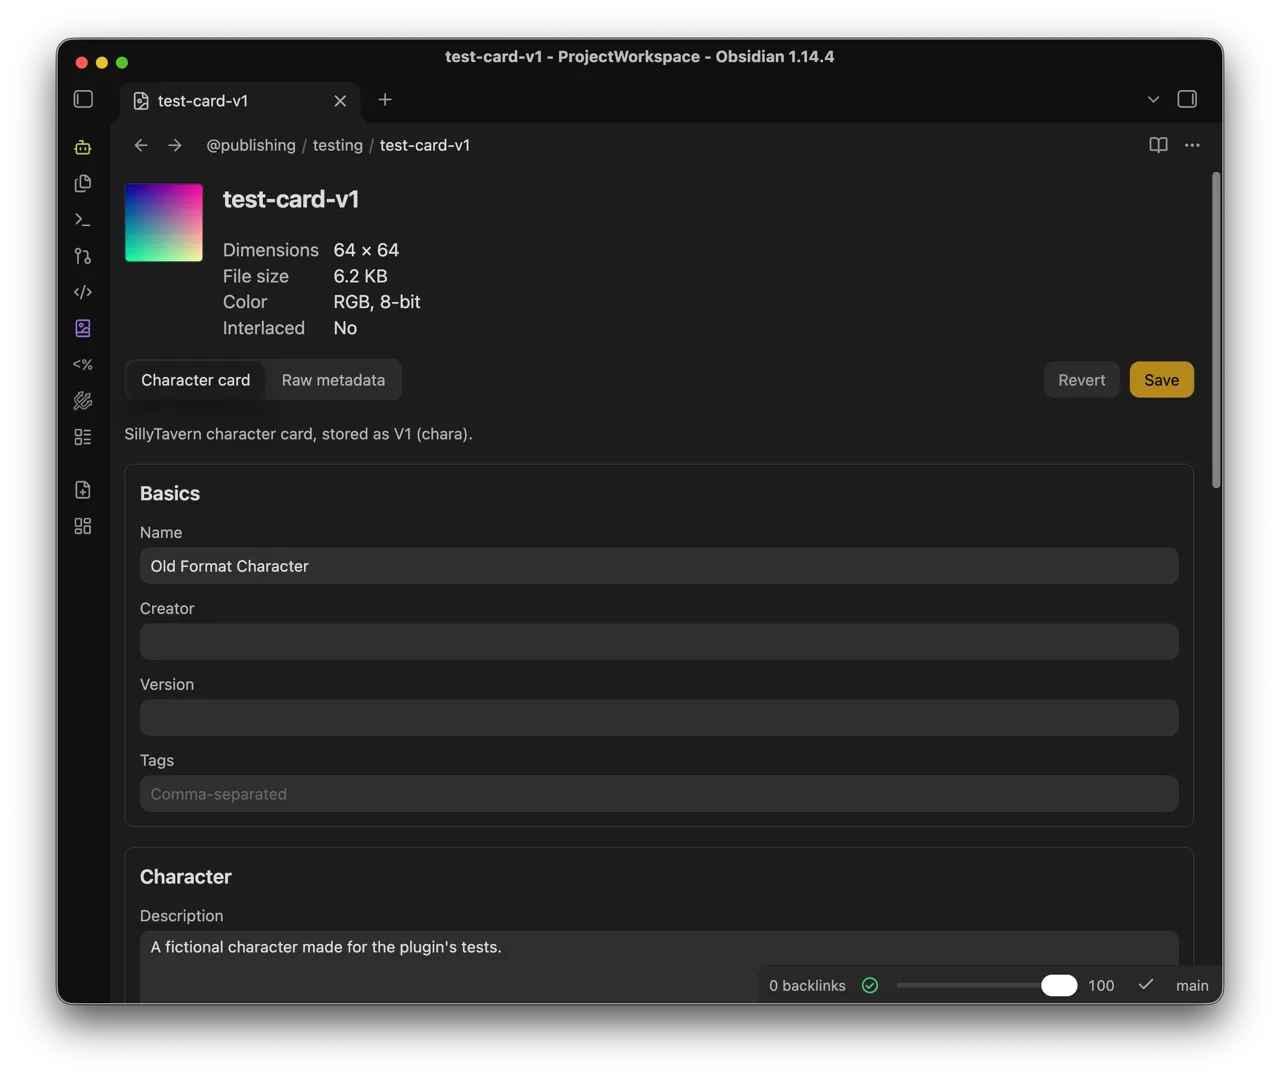Screen dimensions: 1280x1079
Task: Open the code brackets ribbon icon
Action: (x=83, y=292)
